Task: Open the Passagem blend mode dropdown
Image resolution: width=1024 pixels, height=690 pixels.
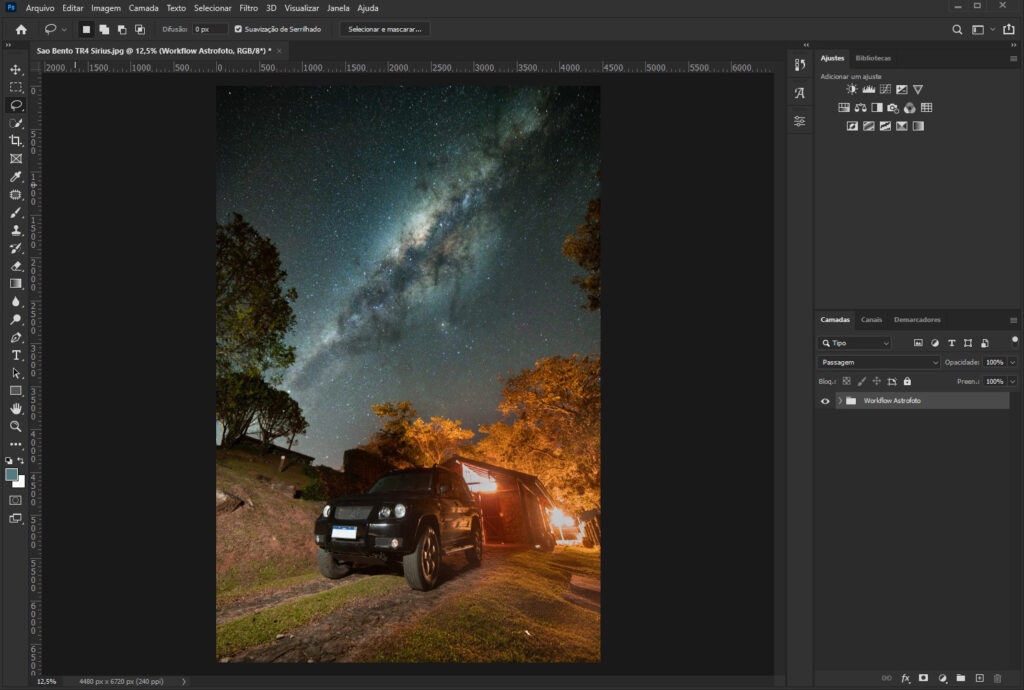Action: [x=879, y=362]
